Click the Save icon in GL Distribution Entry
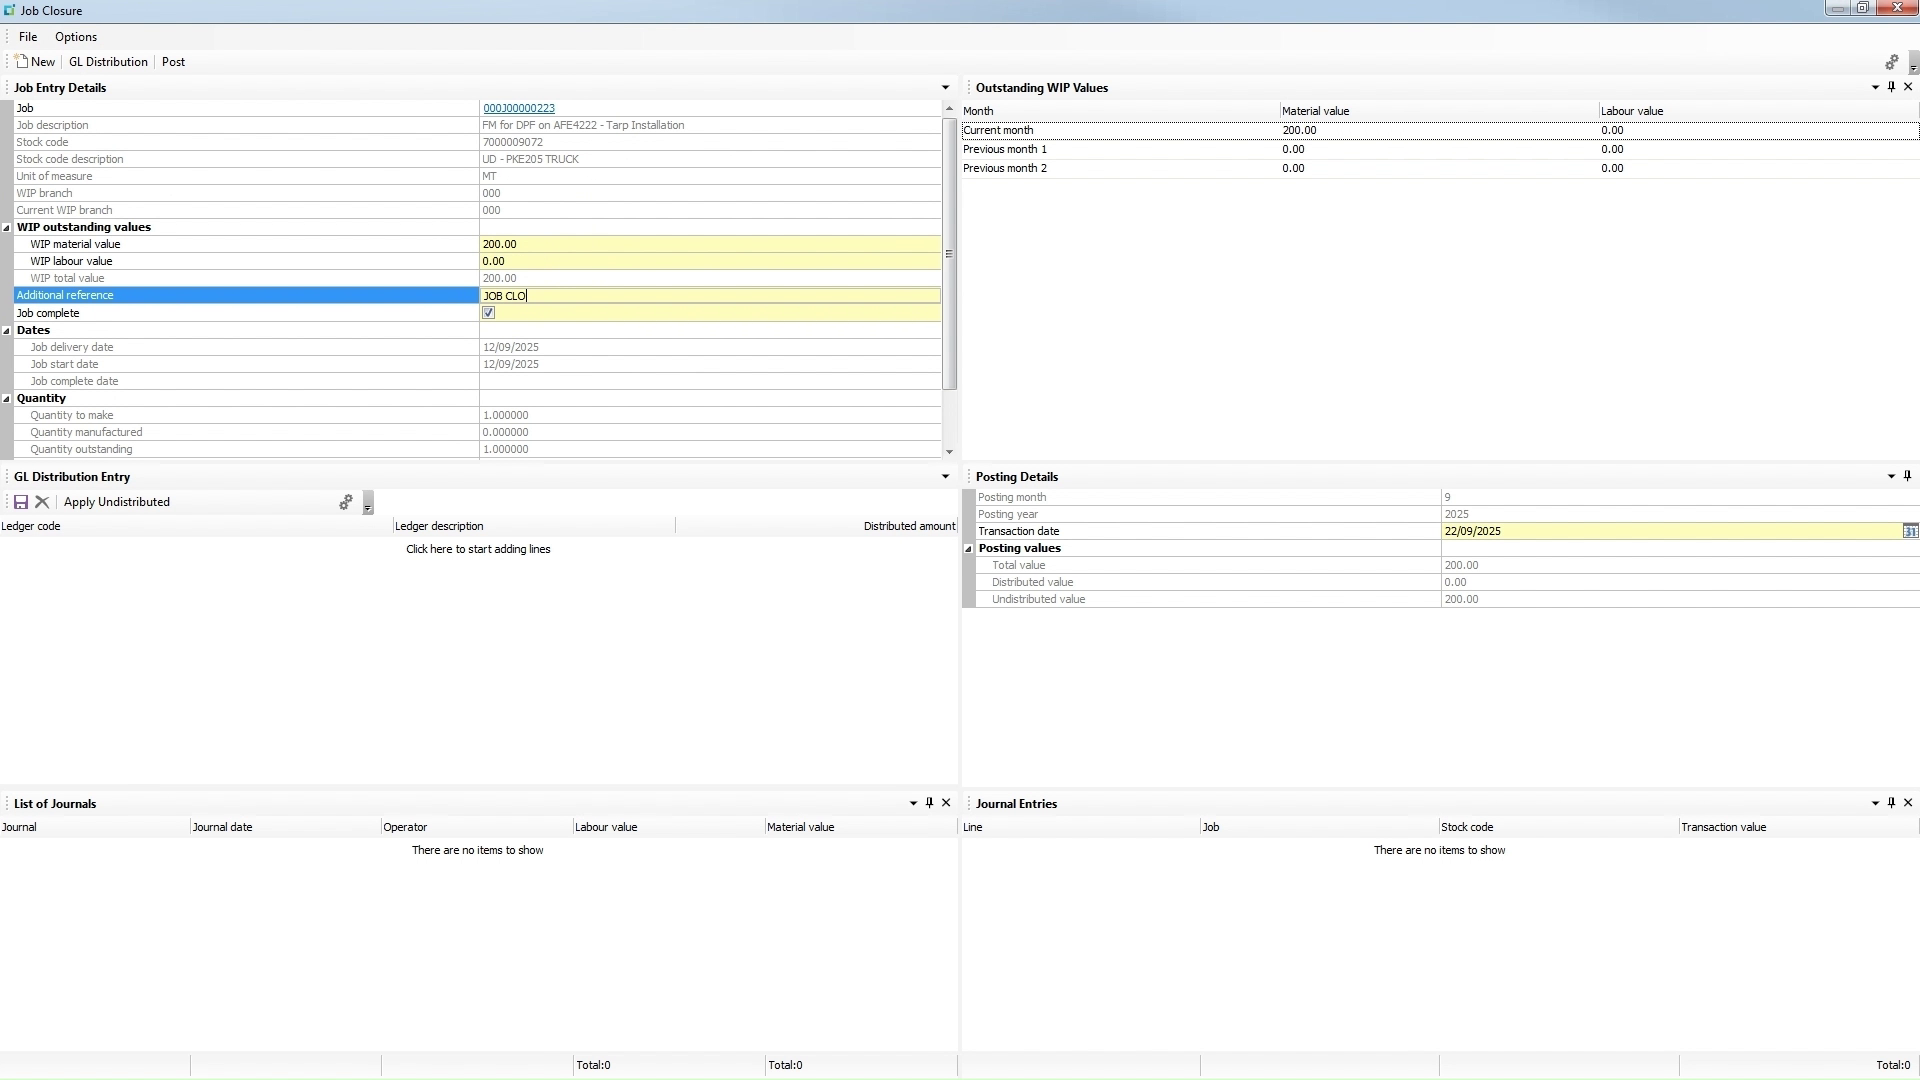The width and height of the screenshot is (1920, 1080). tap(21, 502)
